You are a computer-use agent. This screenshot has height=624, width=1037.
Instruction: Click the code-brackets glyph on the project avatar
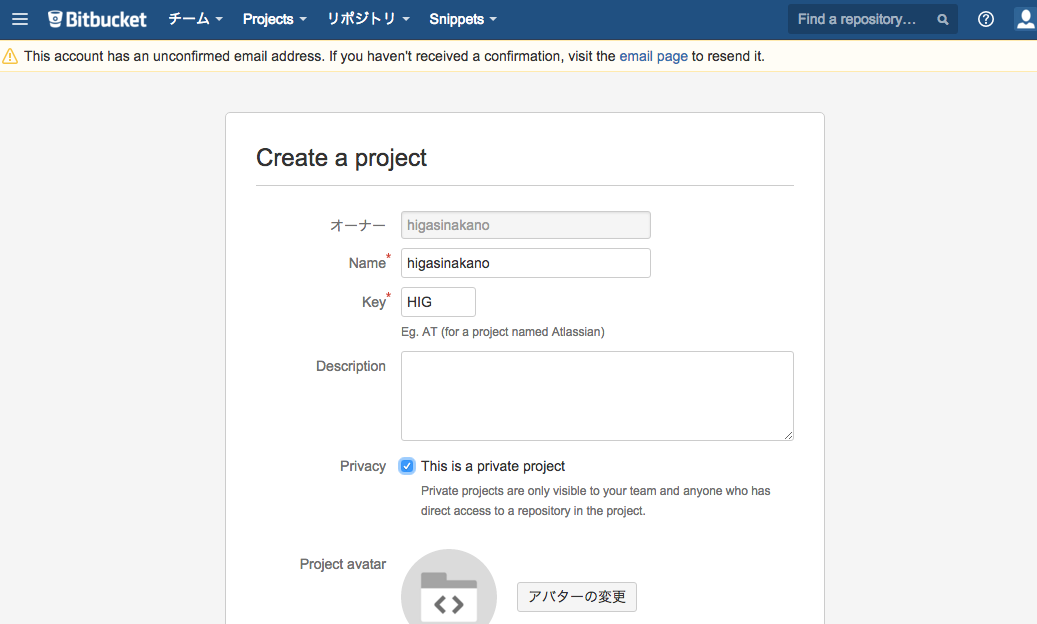[x=448, y=603]
